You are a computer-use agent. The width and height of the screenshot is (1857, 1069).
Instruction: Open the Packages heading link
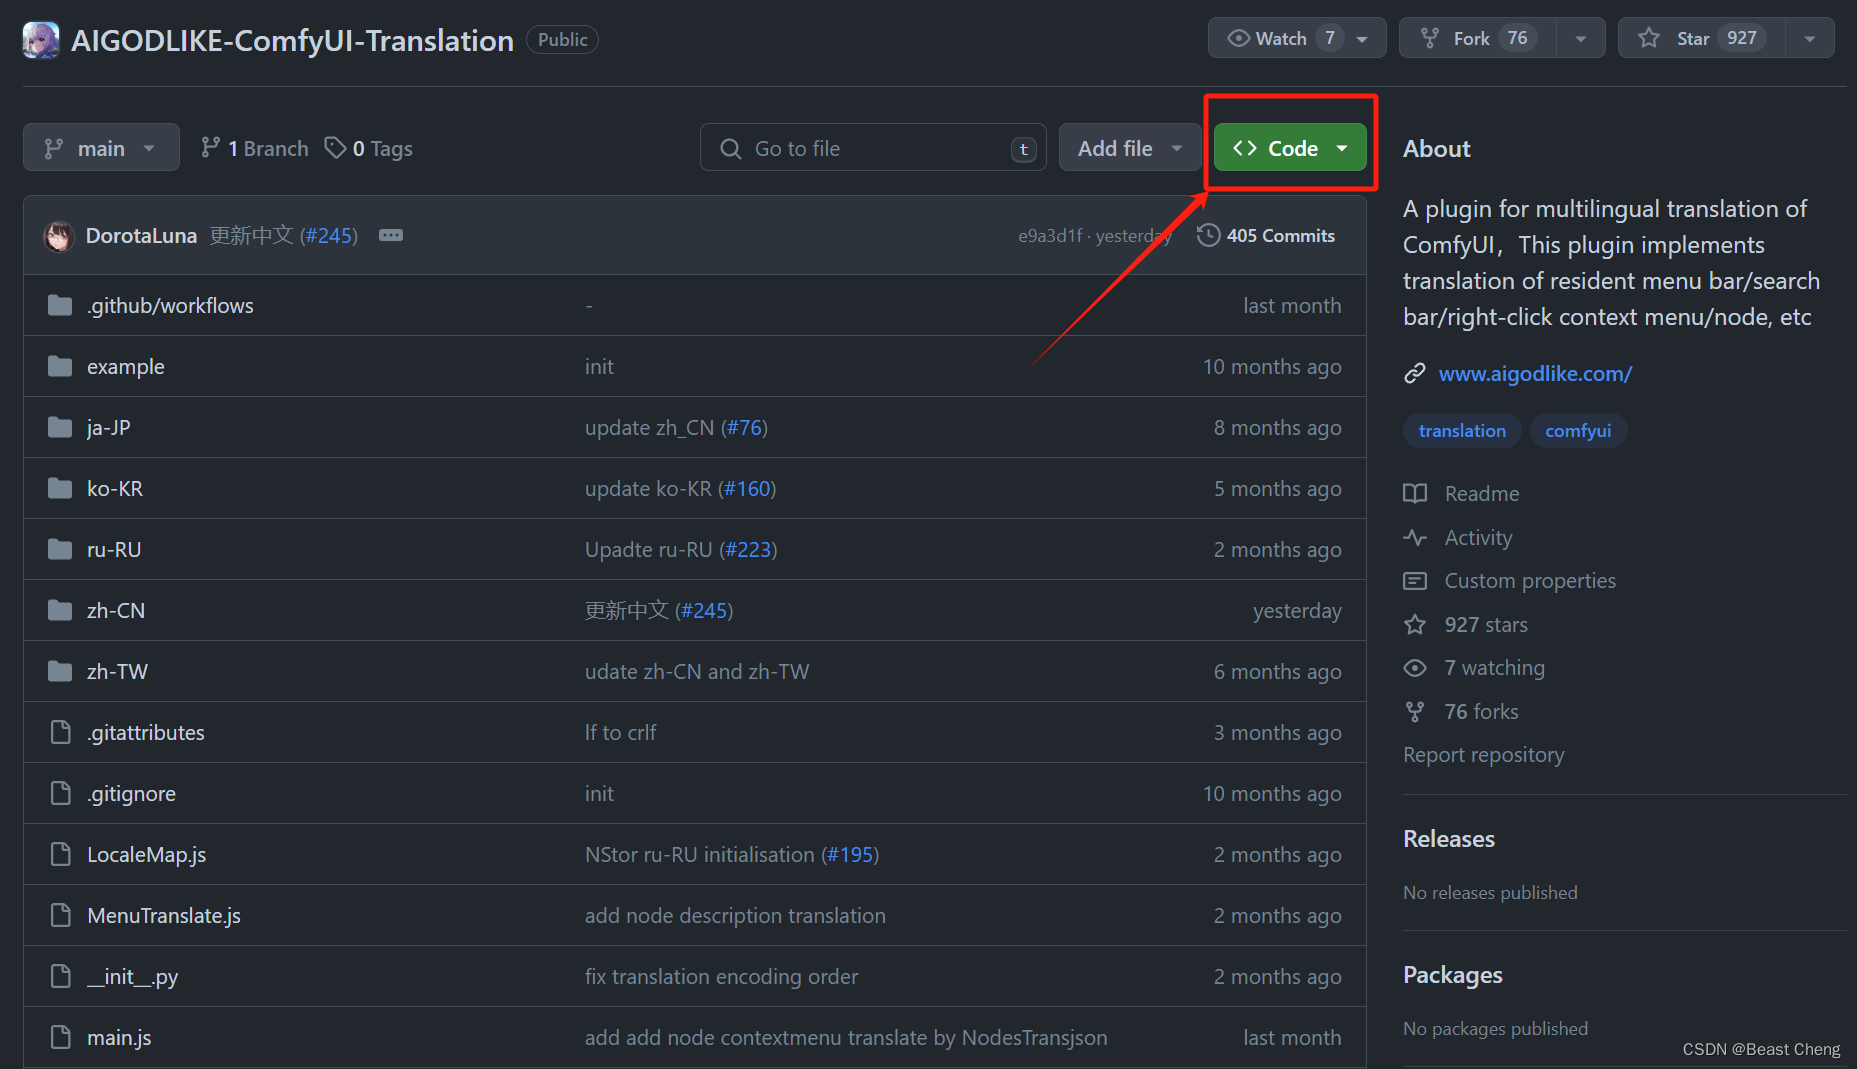point(1453,975)
